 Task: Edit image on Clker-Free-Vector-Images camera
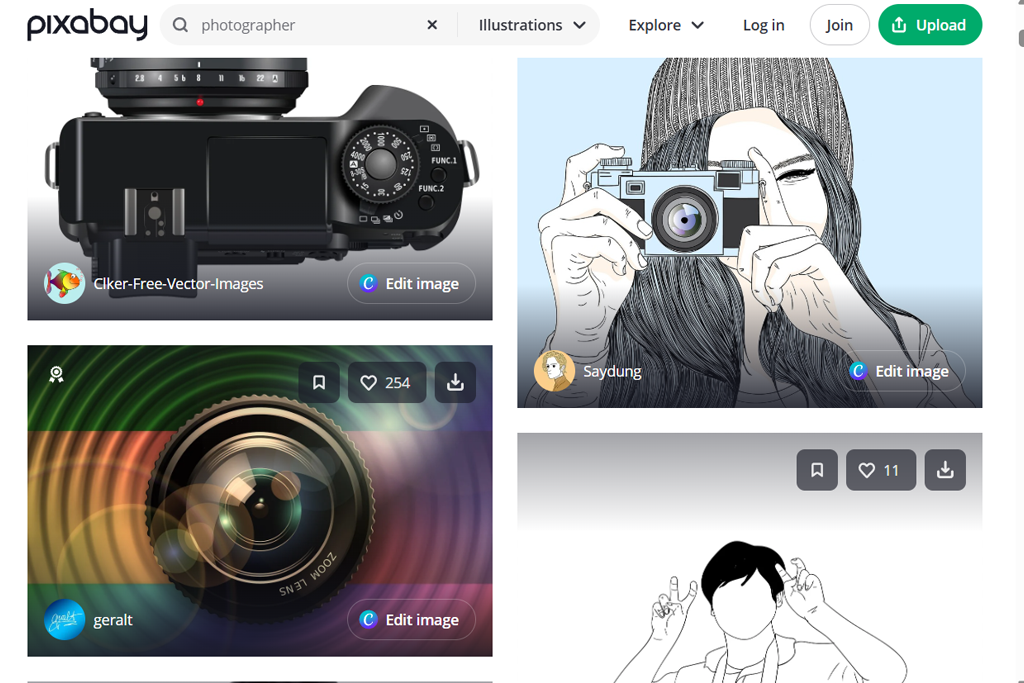(411, 283)
